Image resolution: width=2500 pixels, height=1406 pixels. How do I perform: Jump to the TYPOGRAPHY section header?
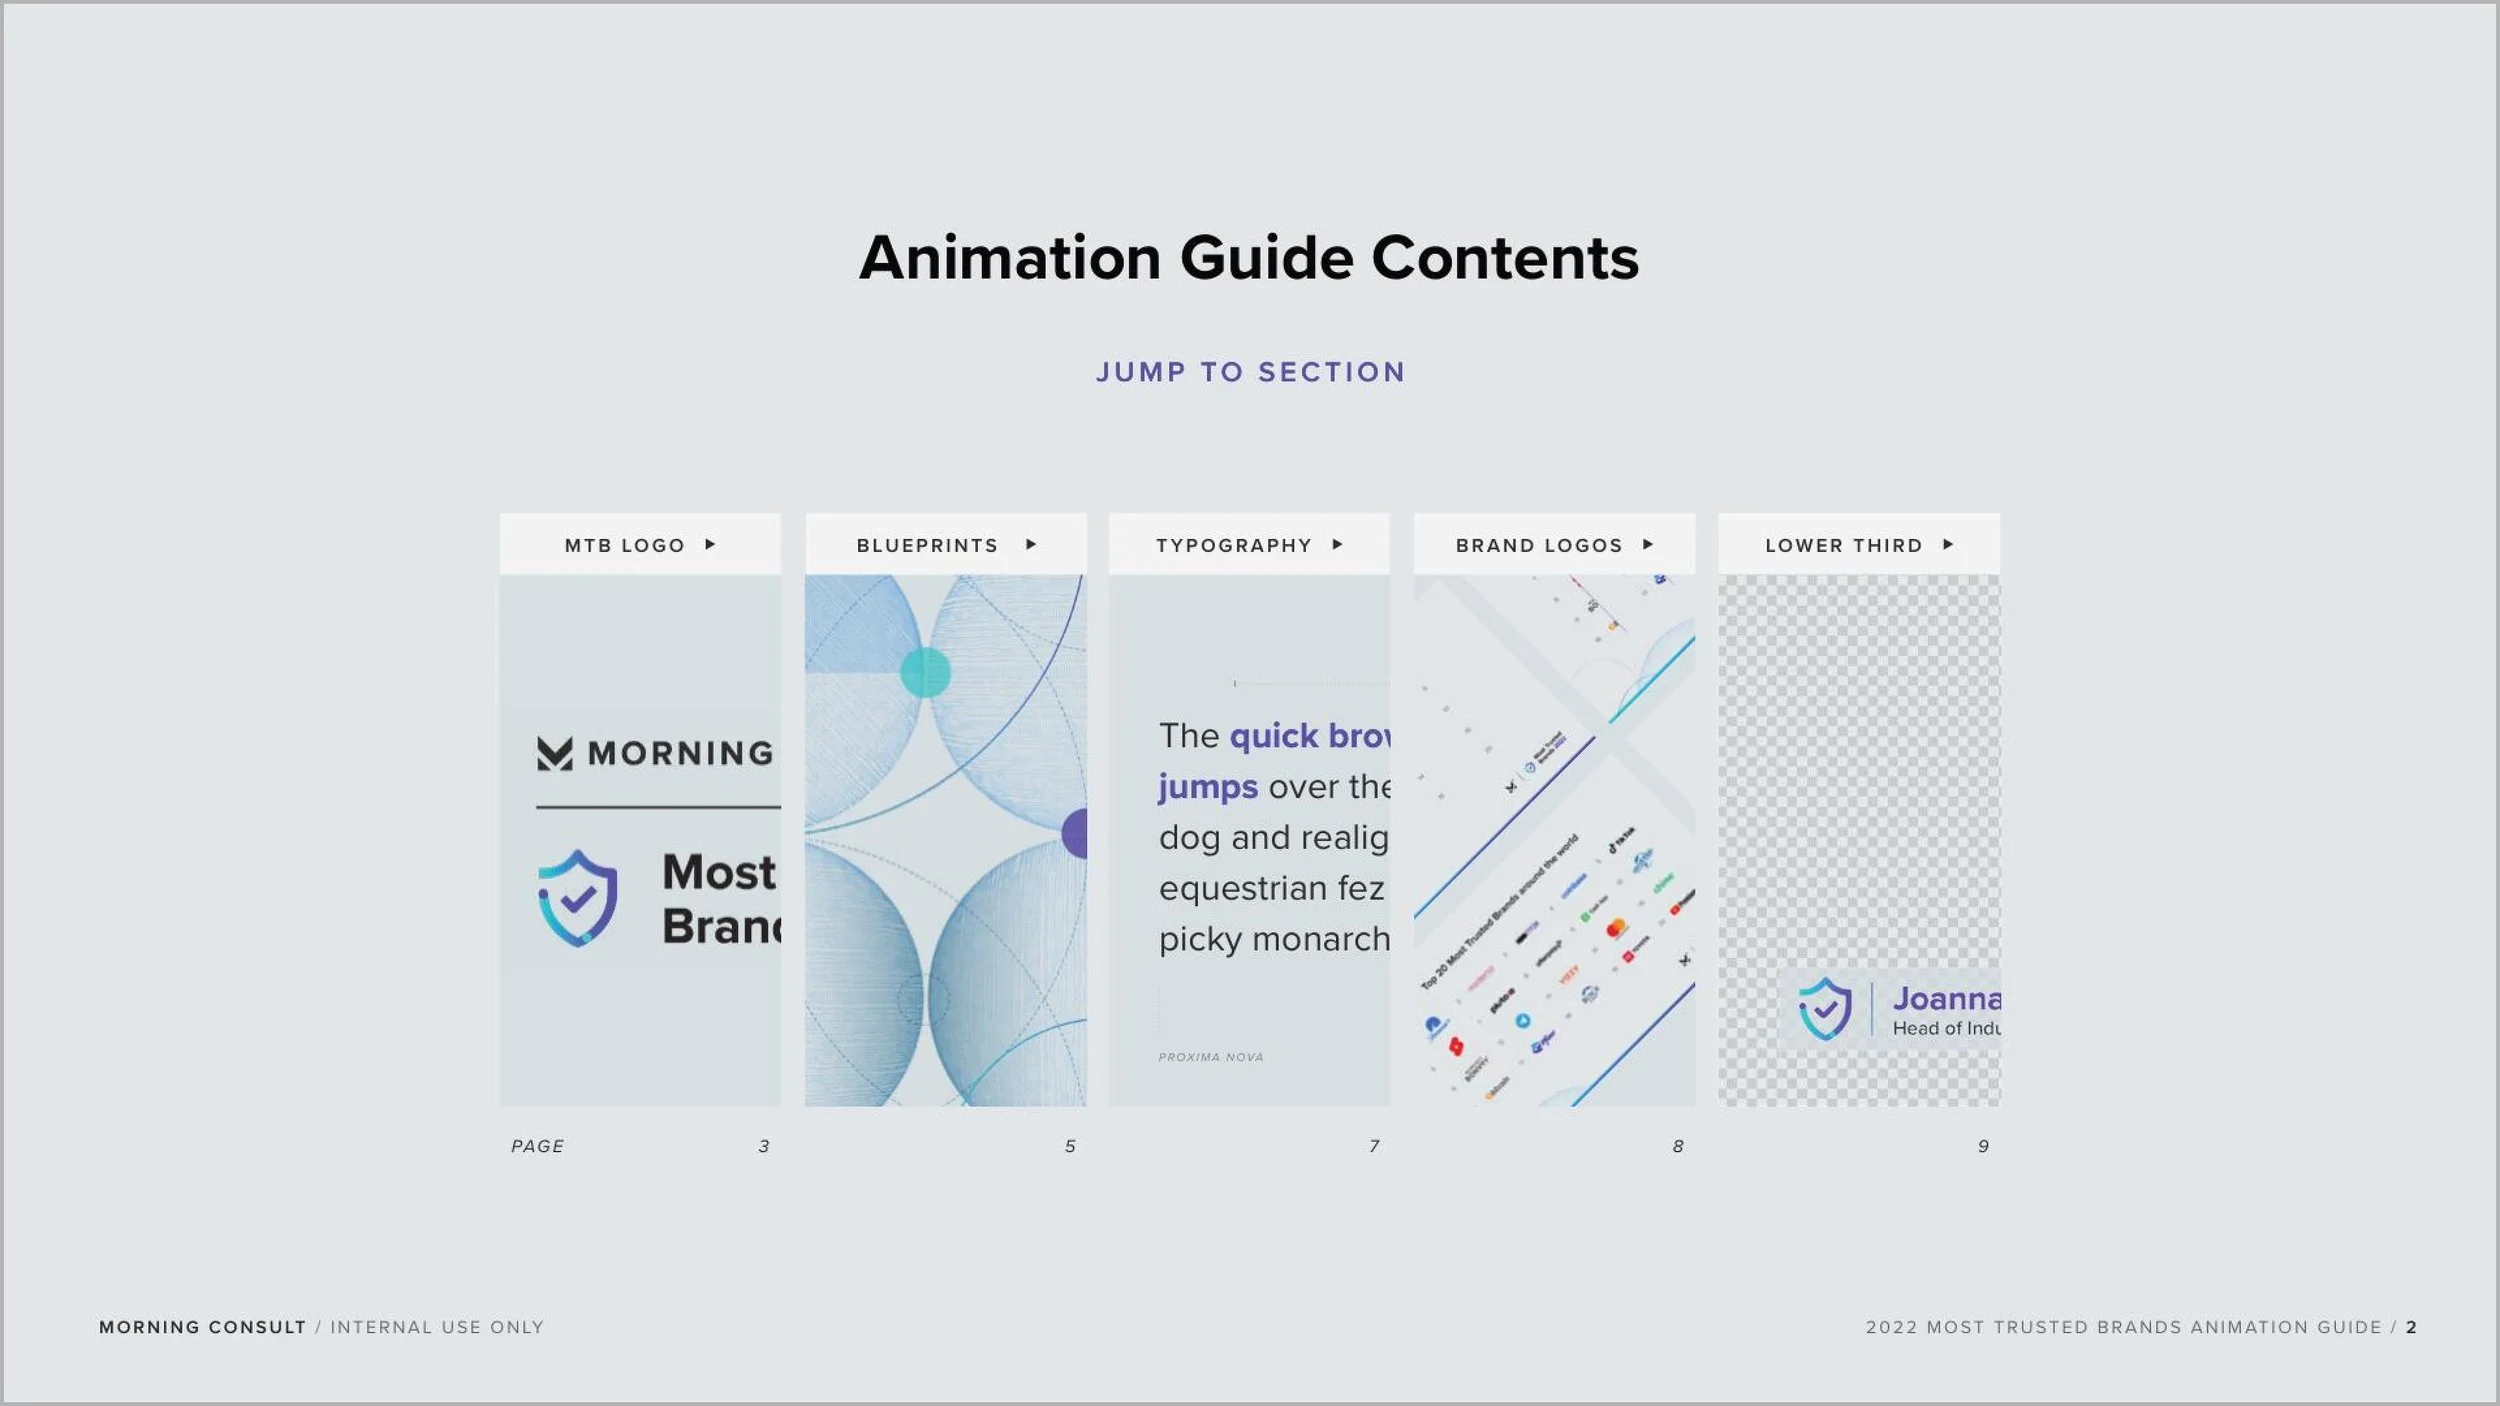[x=1233, y=545]
